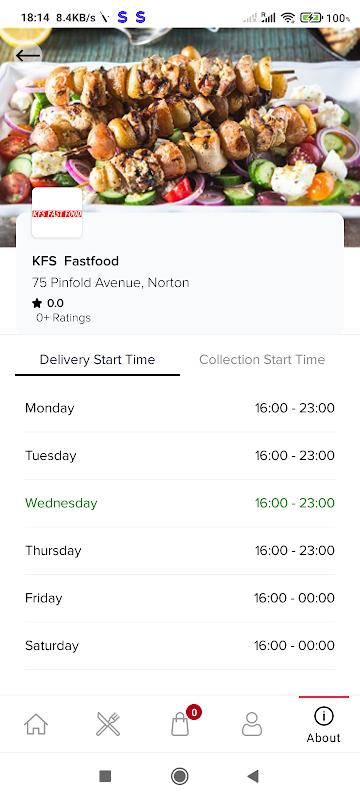Tap the star rating icon

pyautogui.click(x=37, y=304)
